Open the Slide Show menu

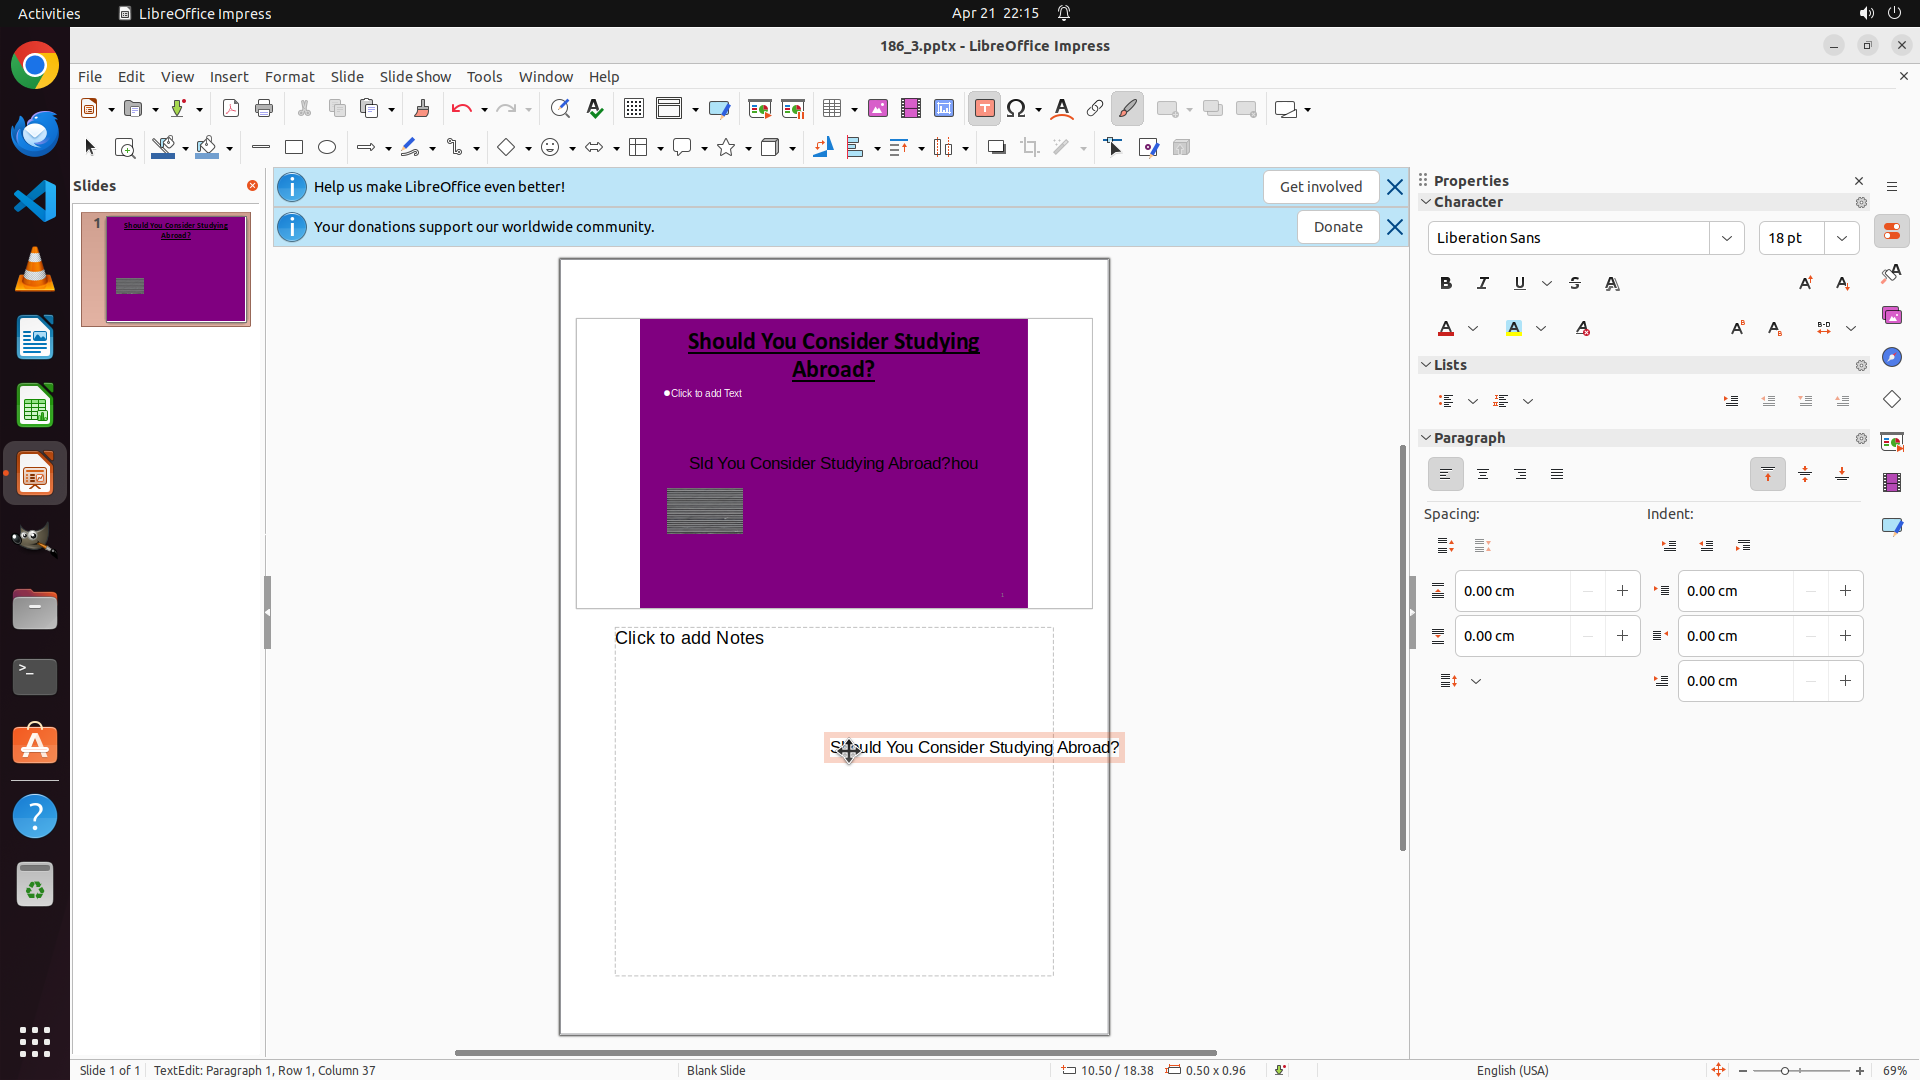point(415,77)
